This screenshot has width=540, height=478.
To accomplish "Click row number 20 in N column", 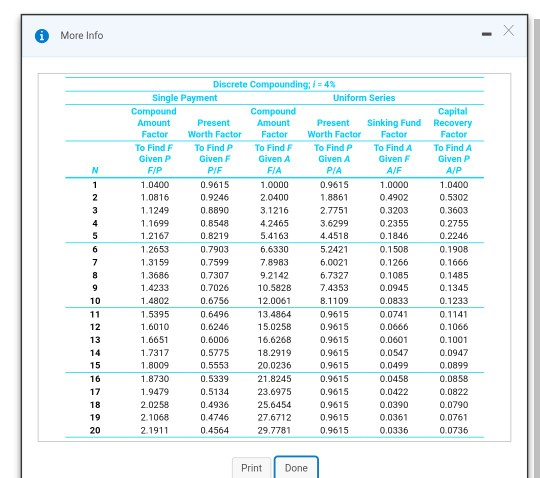I will pos(95,430).
